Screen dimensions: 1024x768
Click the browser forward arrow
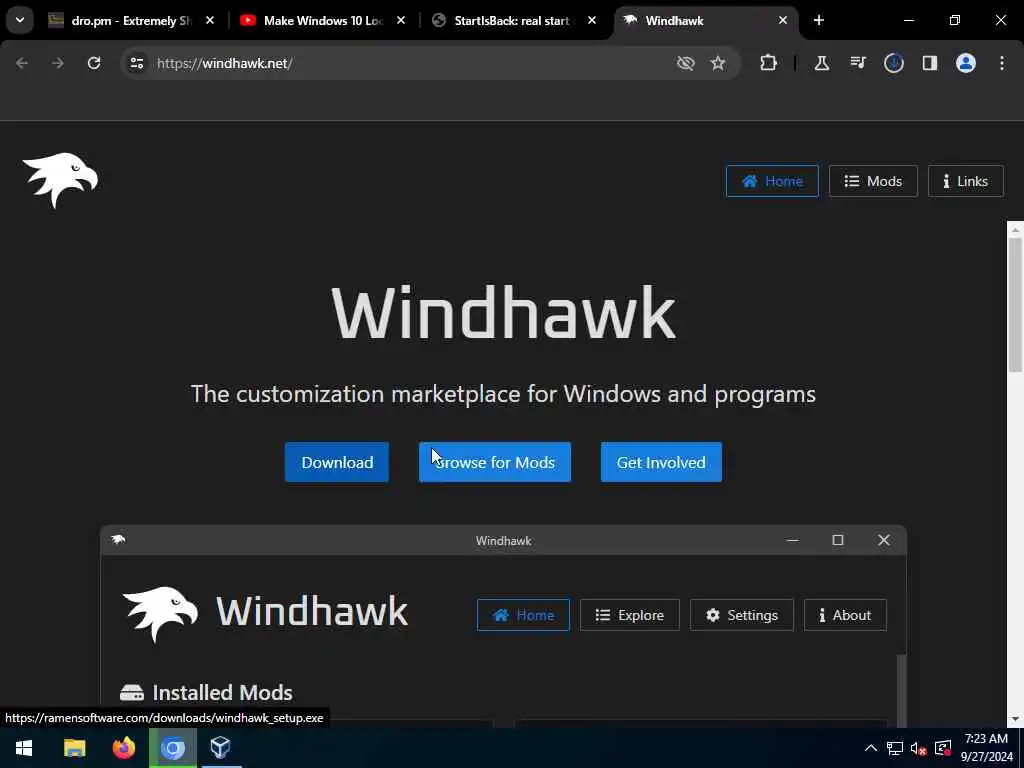(57, 63)
